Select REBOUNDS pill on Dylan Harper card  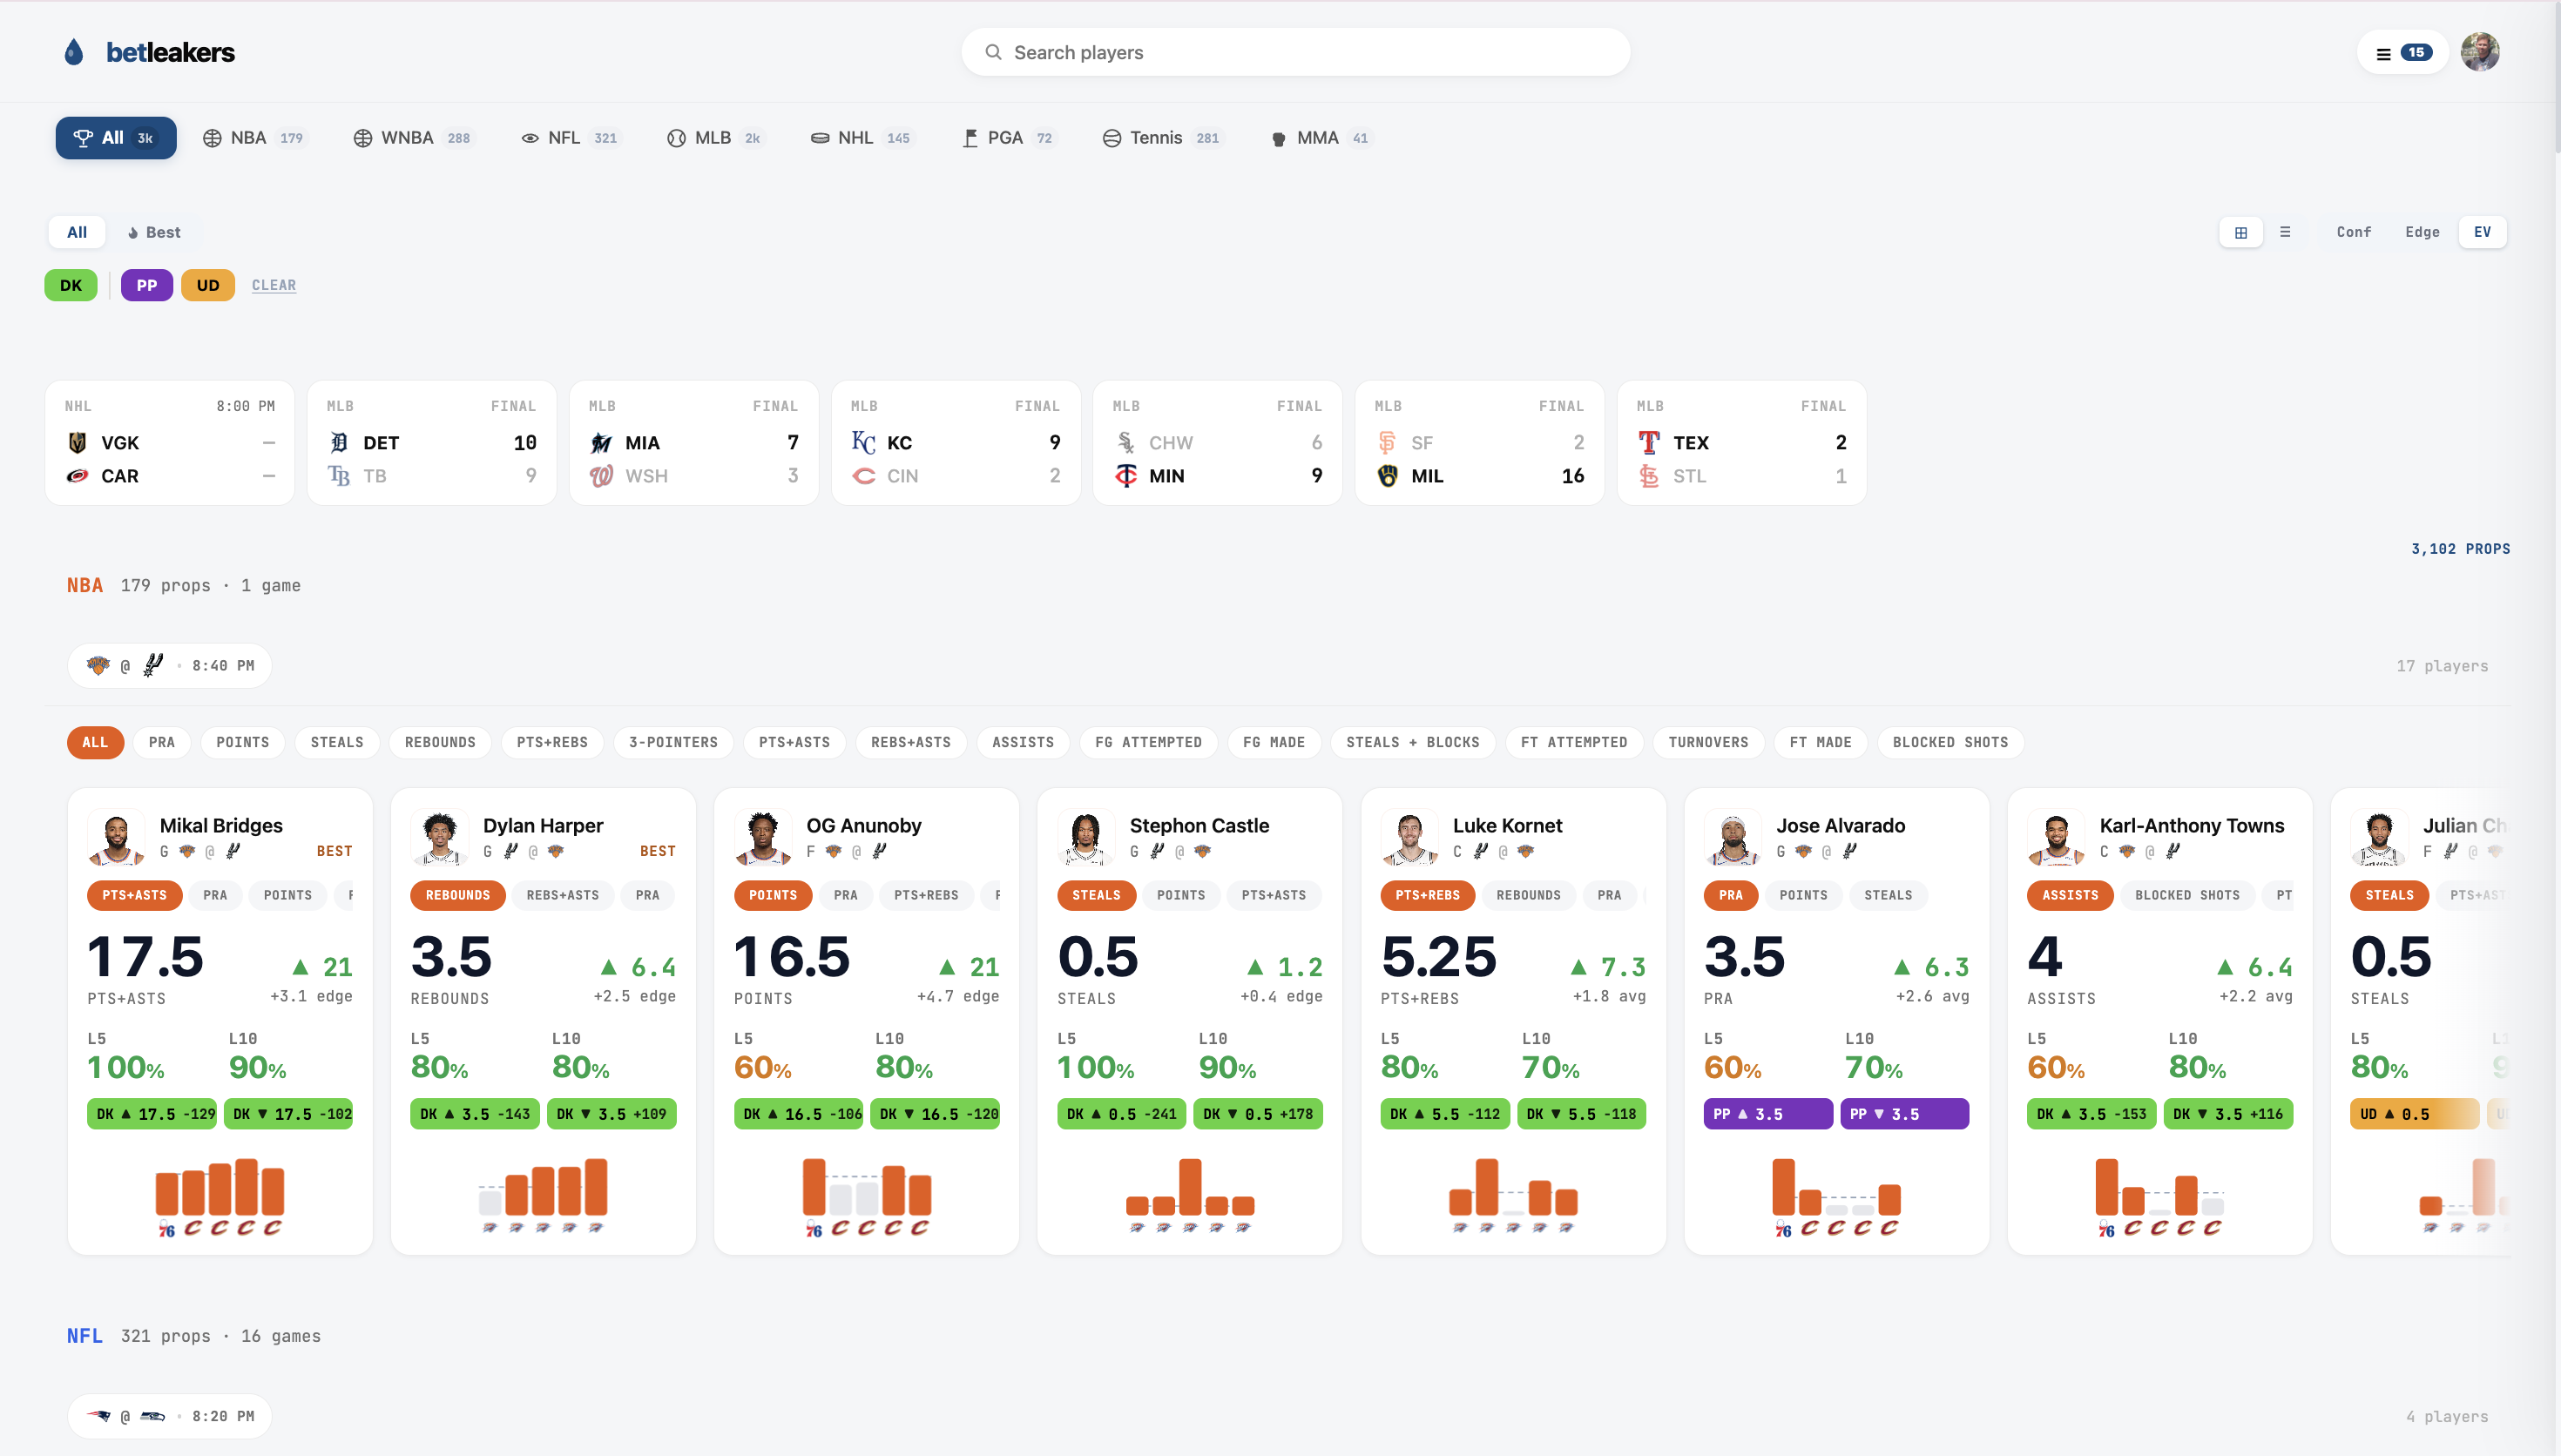pos(458,895)
